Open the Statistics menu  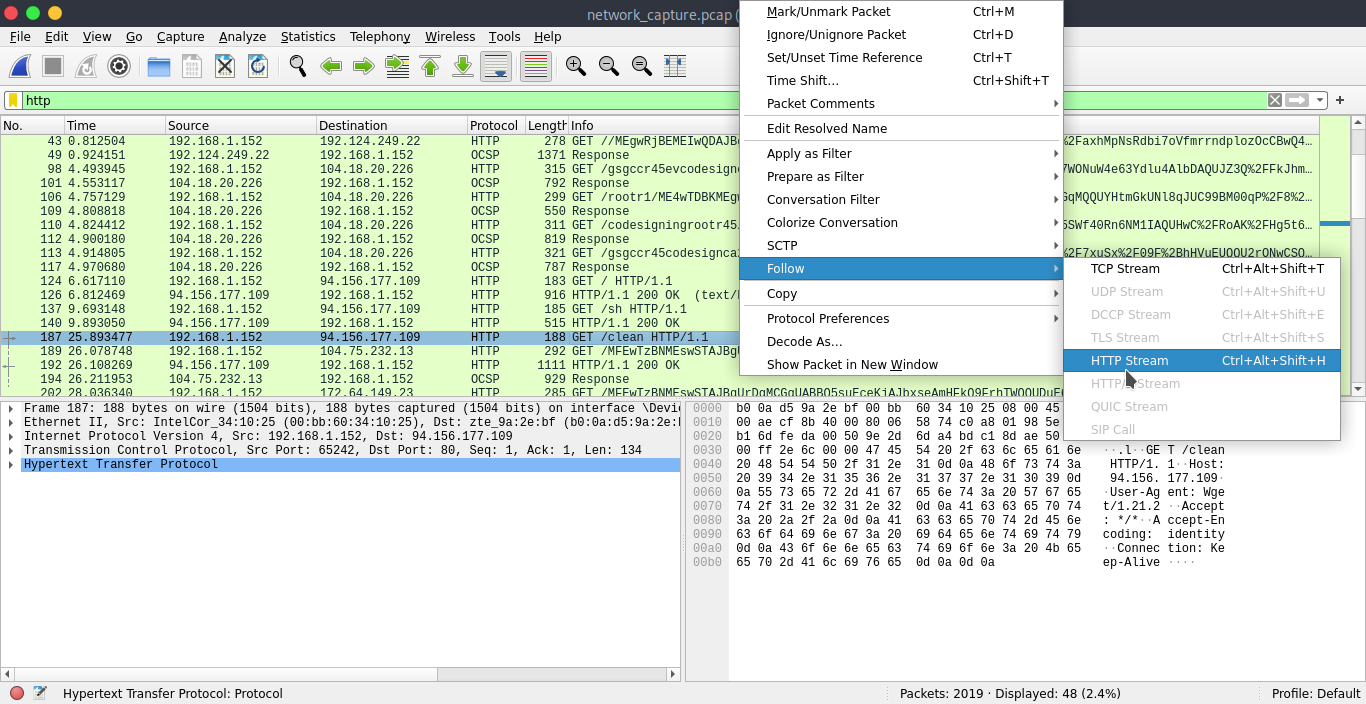(x=307, y=37)
